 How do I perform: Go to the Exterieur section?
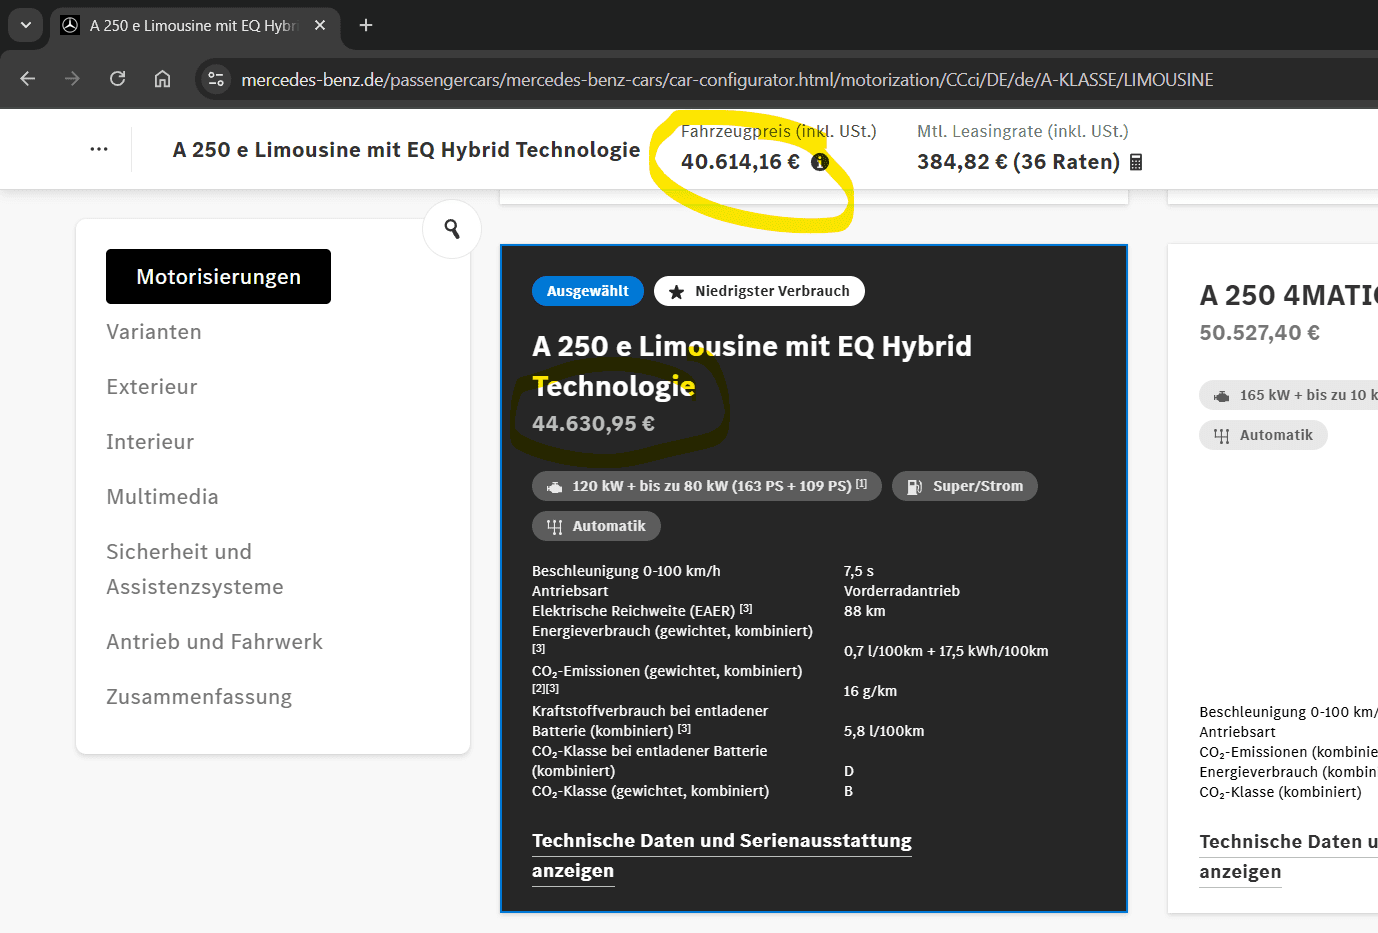[x=152, y=387]
